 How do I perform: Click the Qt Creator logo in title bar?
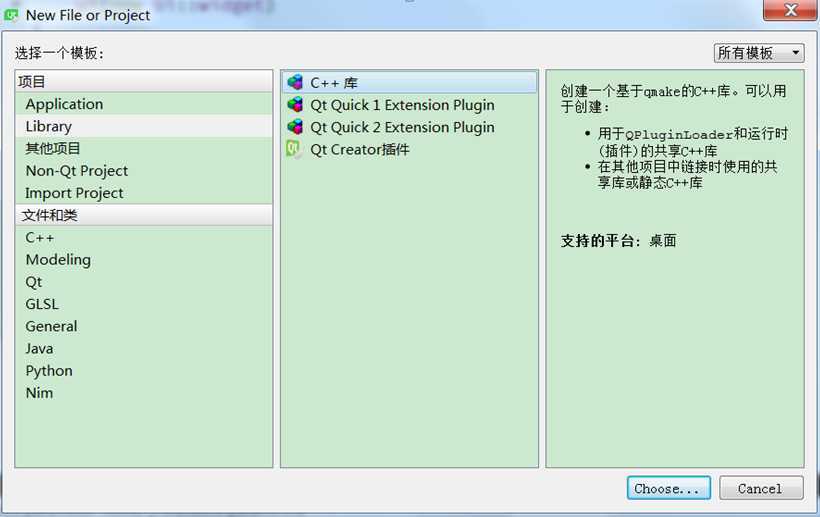pos(11,15)
